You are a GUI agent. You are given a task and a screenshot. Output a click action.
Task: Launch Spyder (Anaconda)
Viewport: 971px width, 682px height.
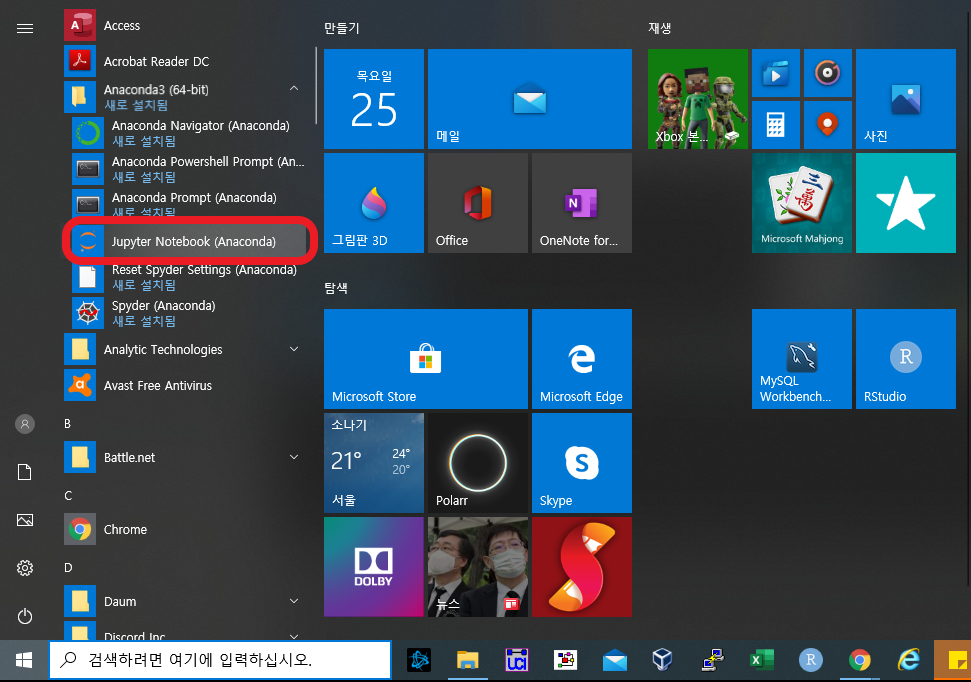tap(189, 313)
